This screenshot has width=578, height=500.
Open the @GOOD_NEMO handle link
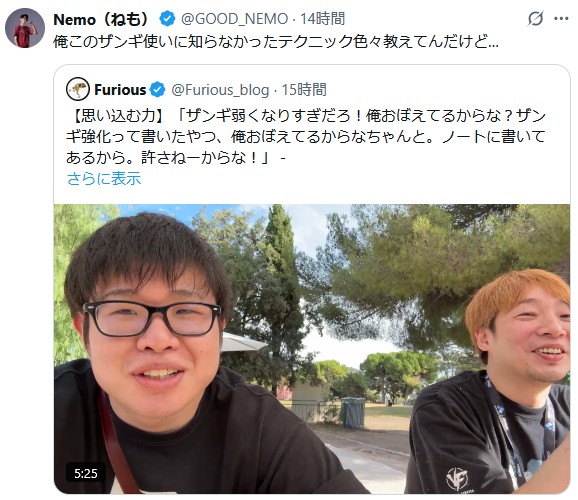click(x=234, y=19)
